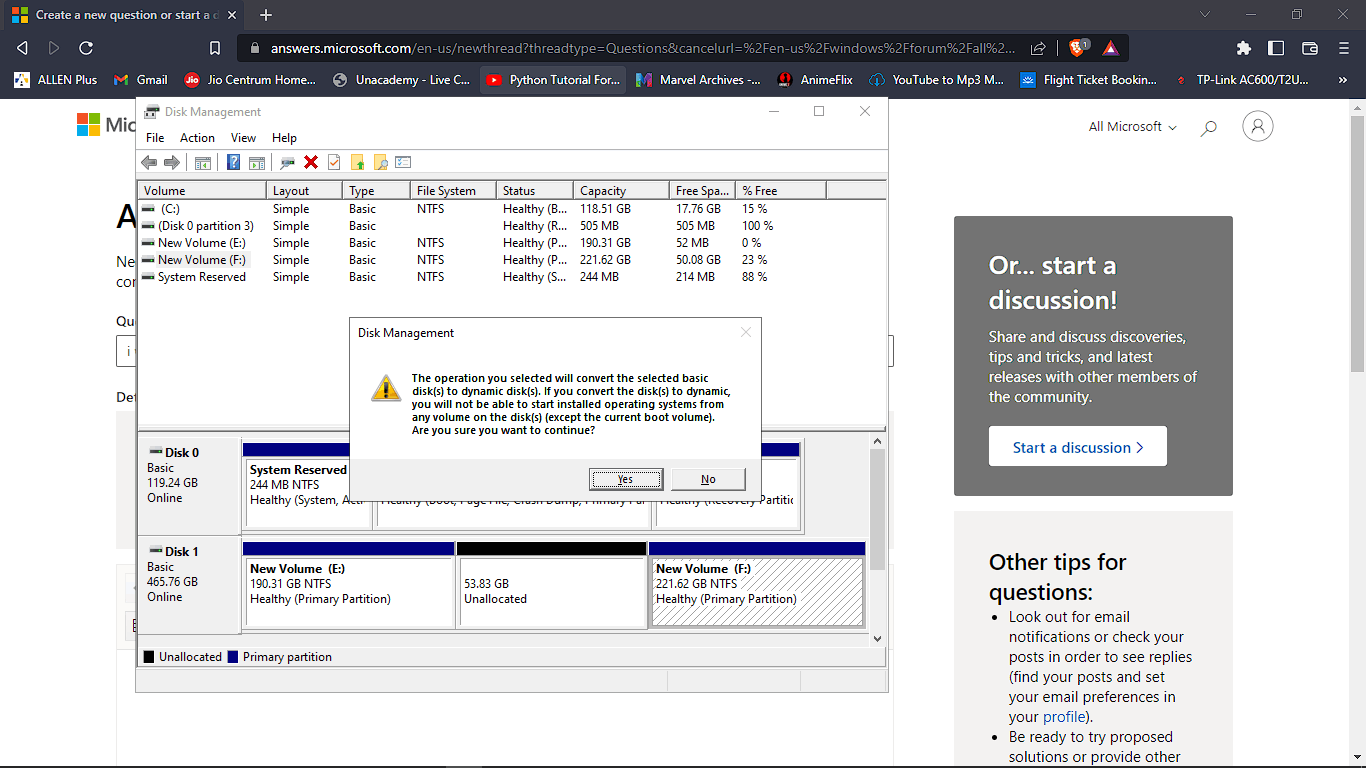This screenshot has height=768, width=1366.
Task: Click the browser address bar URL
Action: tap(642, 48)
